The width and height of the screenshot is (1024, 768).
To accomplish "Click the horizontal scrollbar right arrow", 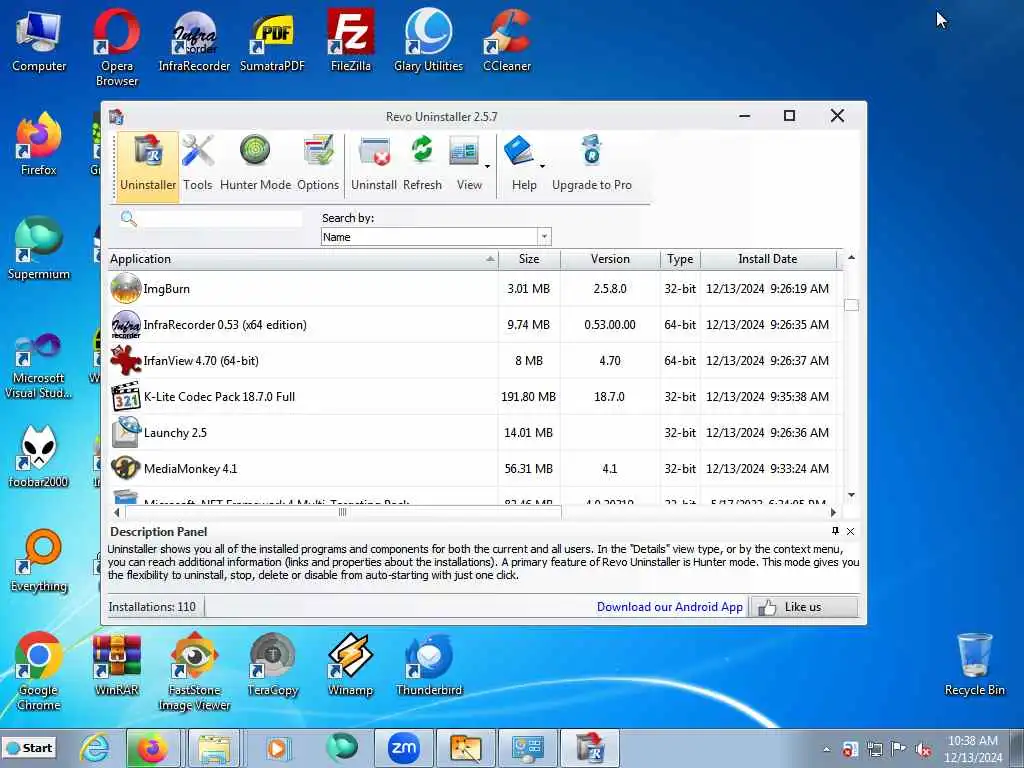I will (833, 513).
